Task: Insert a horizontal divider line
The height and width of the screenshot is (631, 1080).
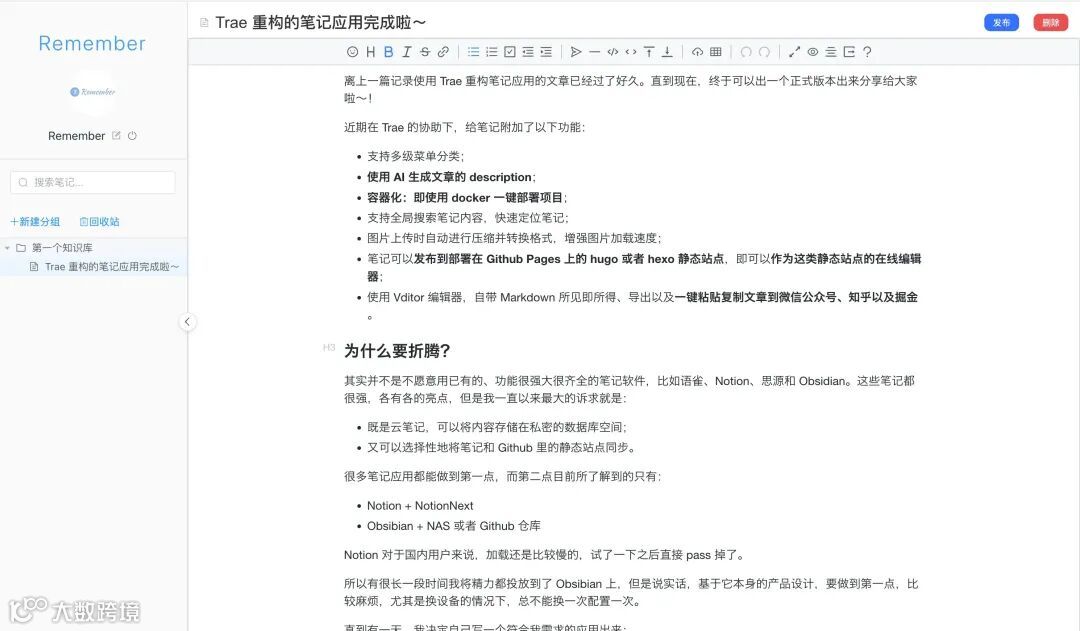Action: point(594,52)
